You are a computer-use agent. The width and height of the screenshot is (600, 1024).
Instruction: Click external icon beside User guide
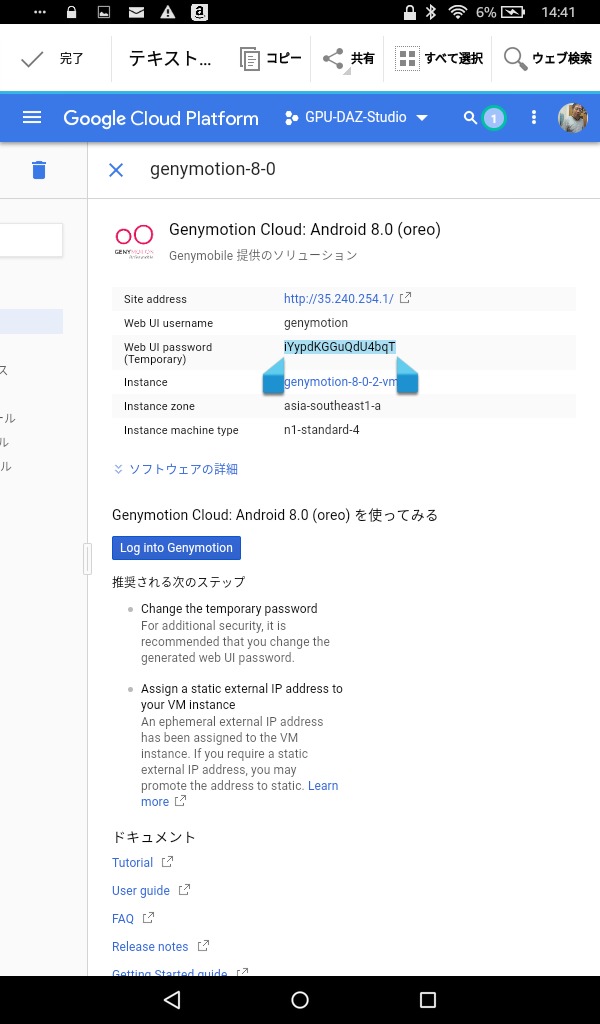184,889
